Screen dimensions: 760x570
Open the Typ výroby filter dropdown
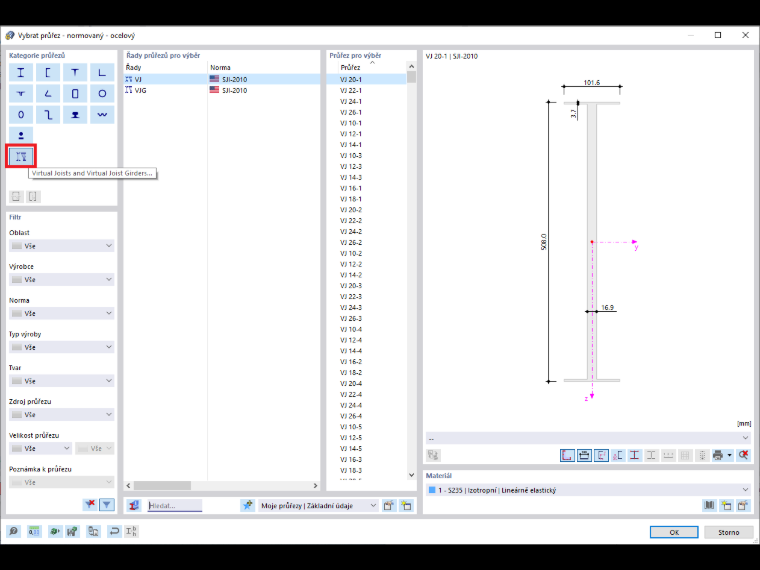[62, 347]
